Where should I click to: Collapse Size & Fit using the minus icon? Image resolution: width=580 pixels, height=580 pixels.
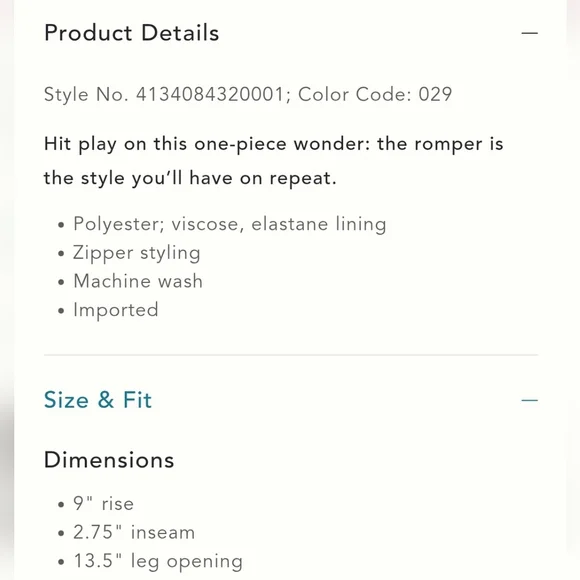(529, 400)
